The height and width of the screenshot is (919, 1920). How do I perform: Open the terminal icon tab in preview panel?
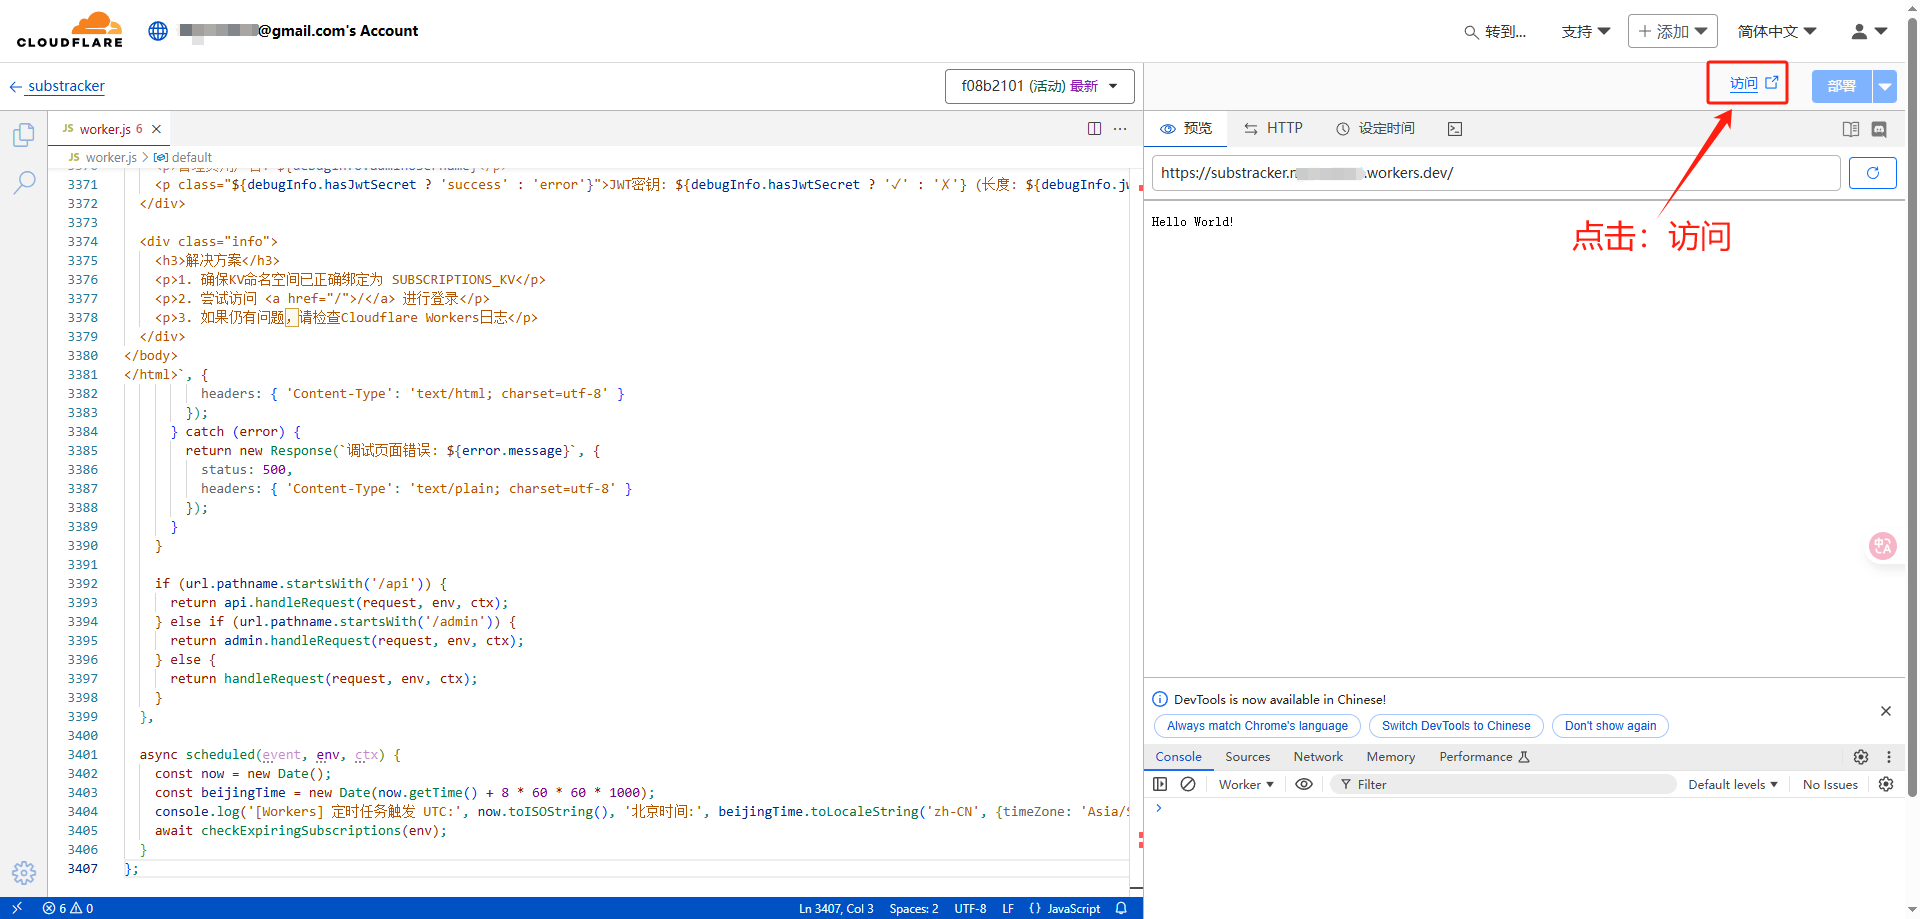coord(1455,129)
